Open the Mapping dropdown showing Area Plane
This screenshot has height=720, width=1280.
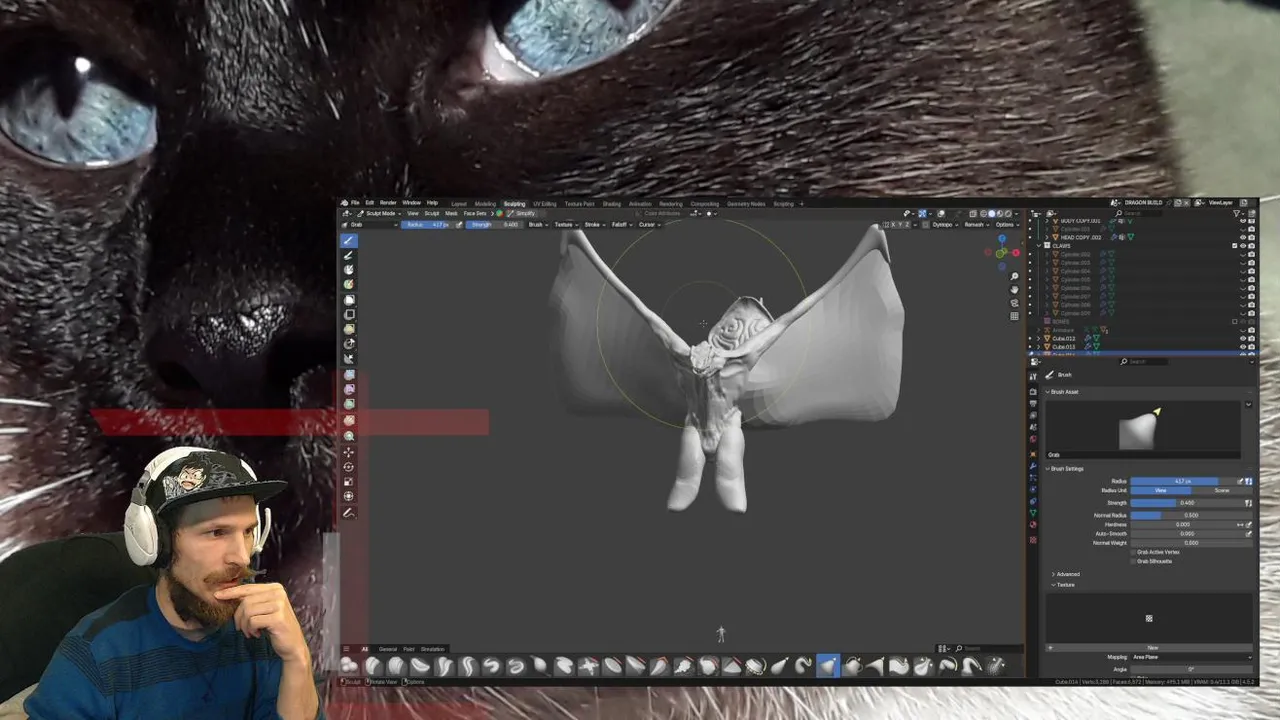pyautogui.click(x=1191, y=657)
